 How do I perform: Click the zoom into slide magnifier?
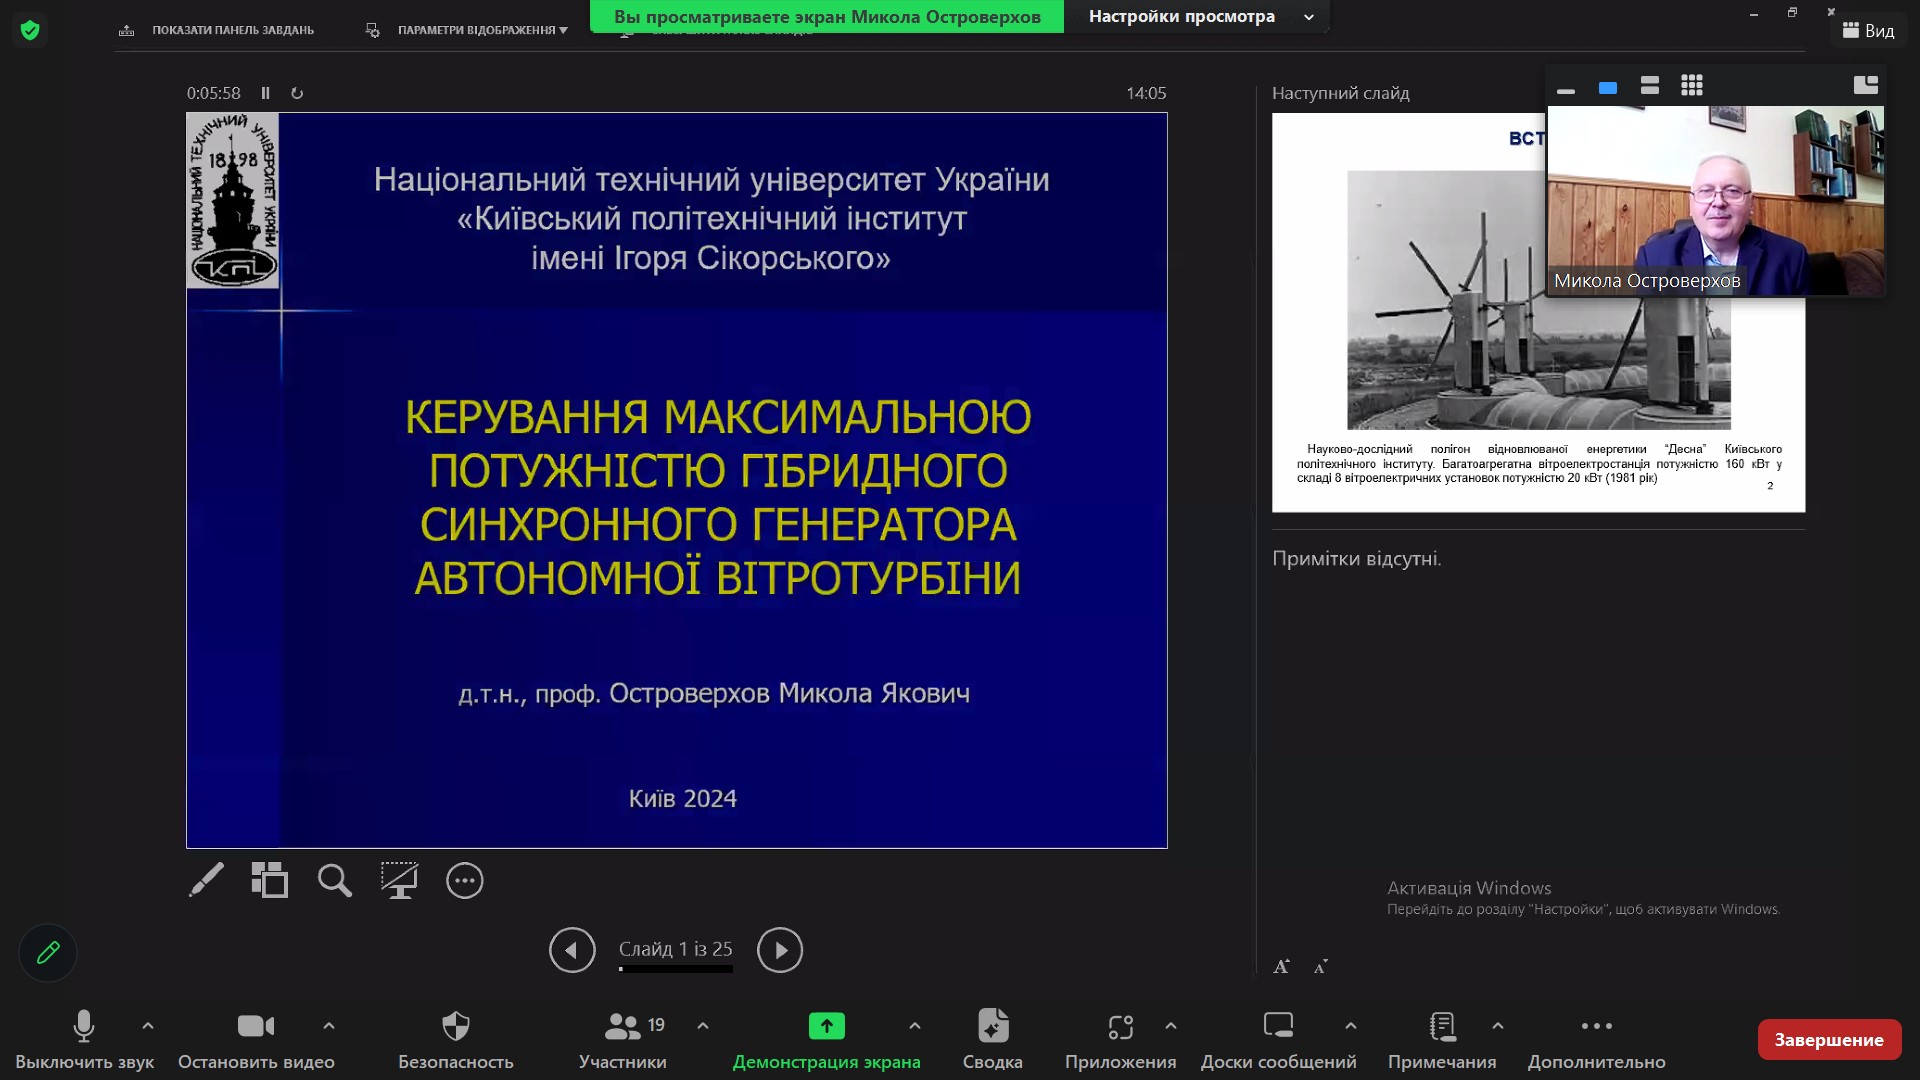tap(334, 880)
